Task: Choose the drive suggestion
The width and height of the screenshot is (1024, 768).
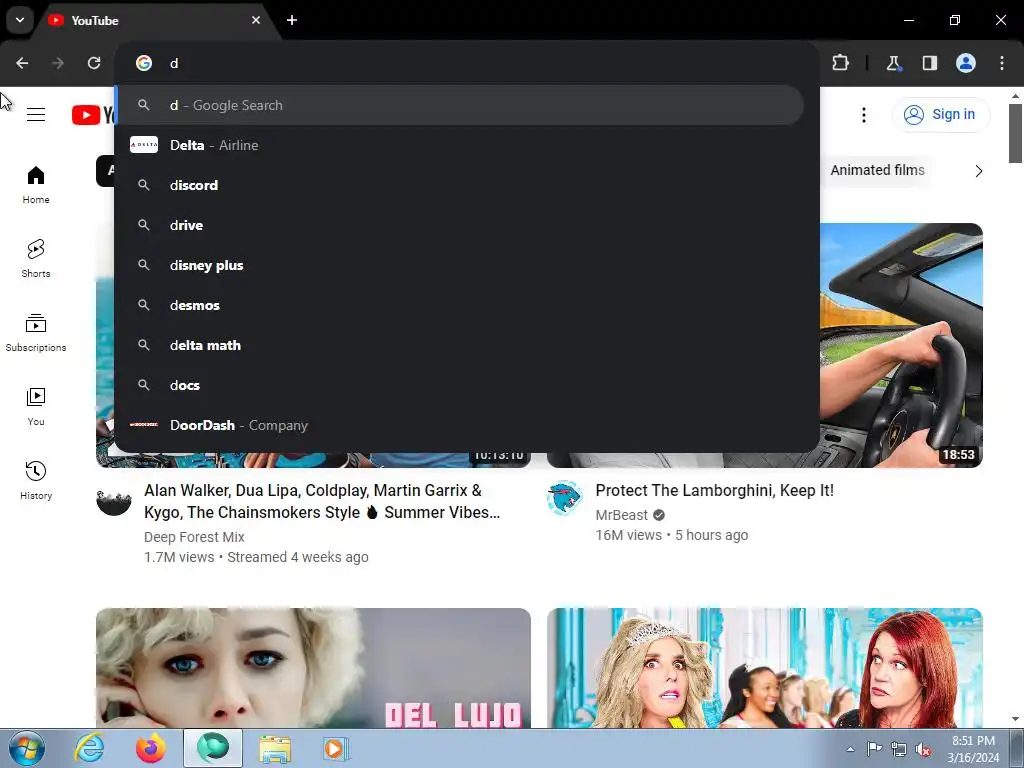Action: [459, 225]
